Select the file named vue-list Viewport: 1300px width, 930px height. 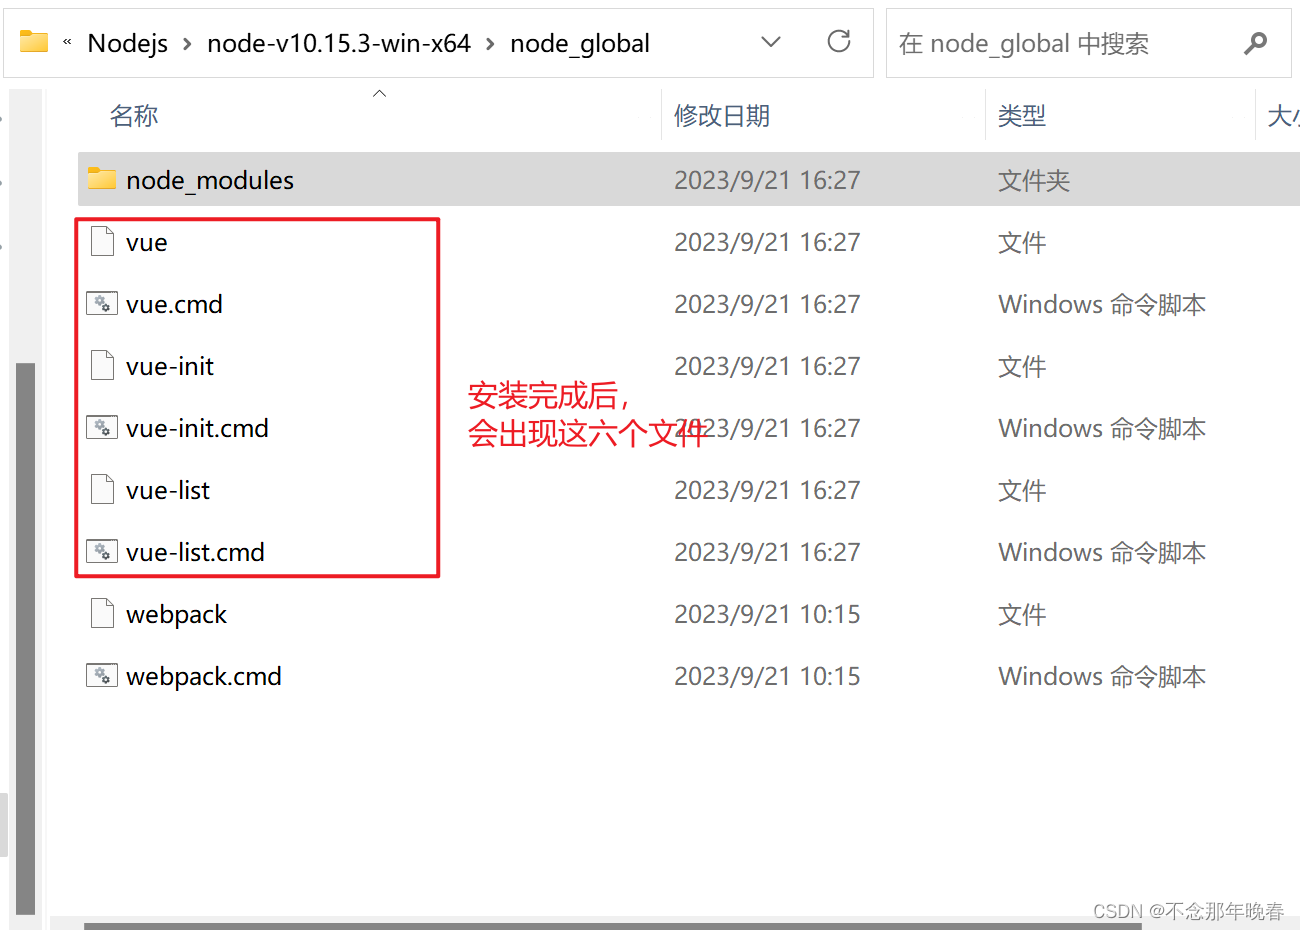click(168, 490)
